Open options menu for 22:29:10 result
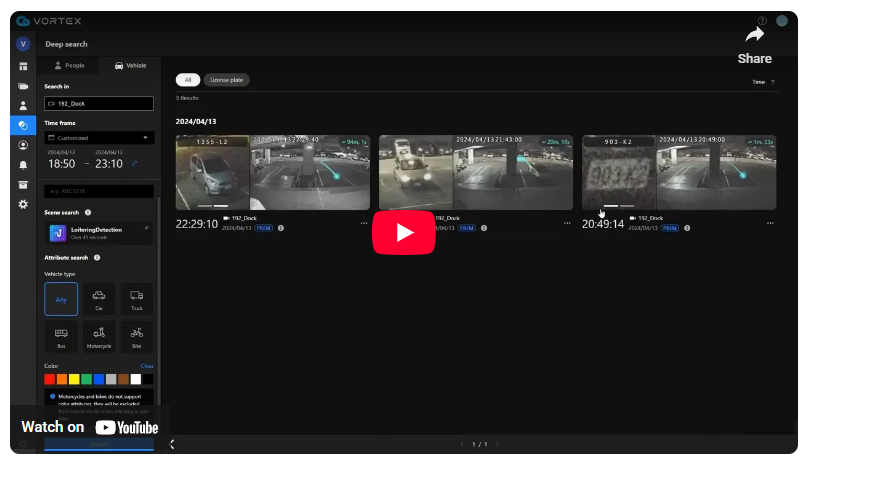871x477 pixels. [x=364, y=223]
